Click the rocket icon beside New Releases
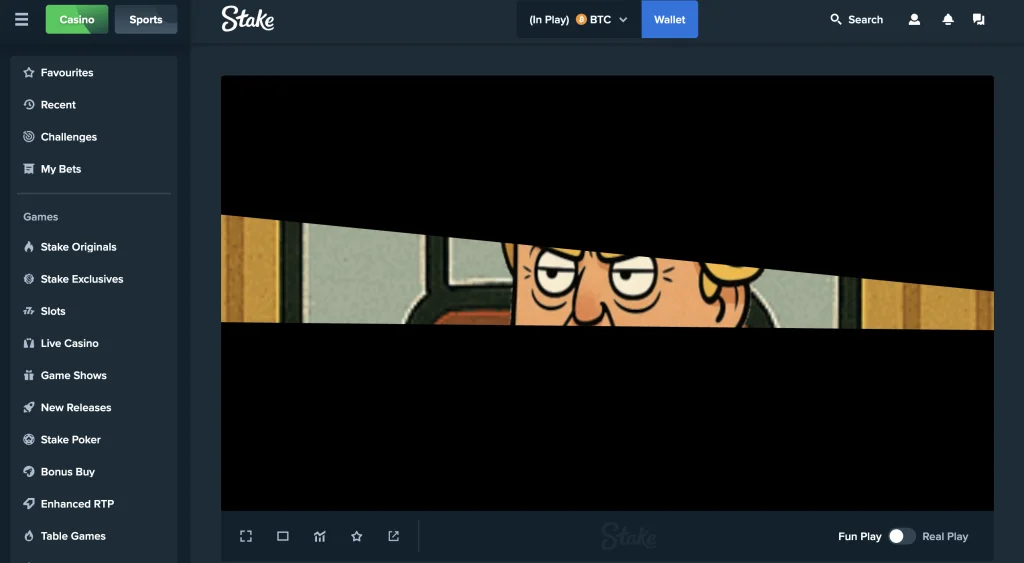This screenshot has height=563, width=1024. pyautogui.click(x=29, y=407)
